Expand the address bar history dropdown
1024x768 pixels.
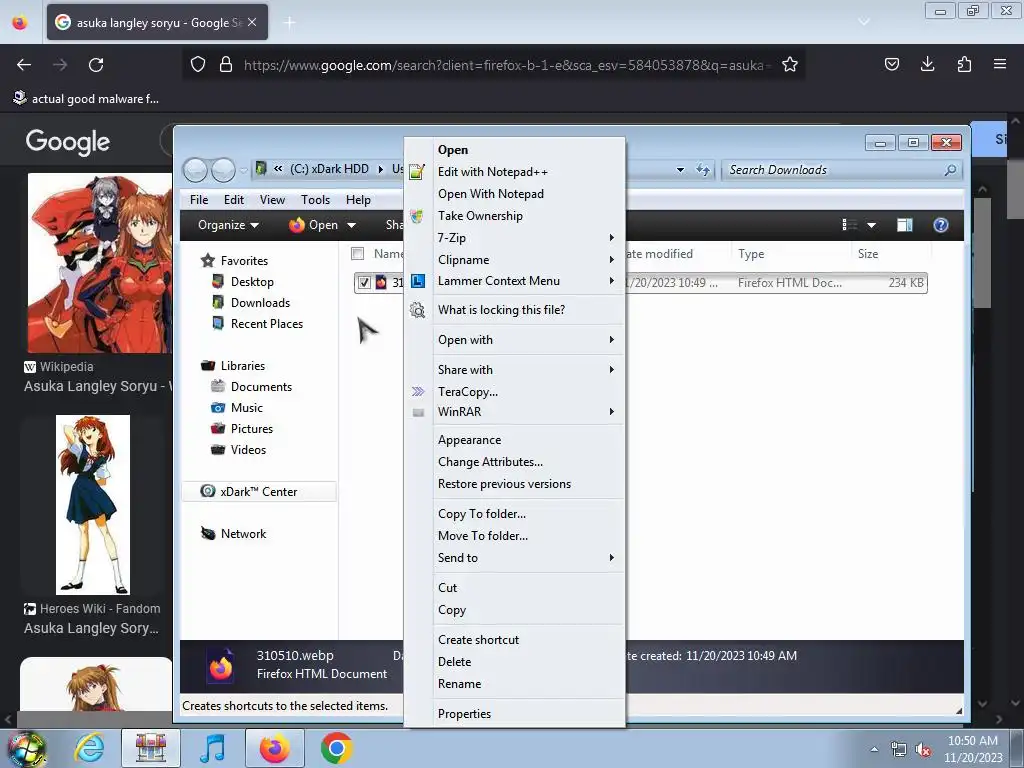click(x=680, y=170)
